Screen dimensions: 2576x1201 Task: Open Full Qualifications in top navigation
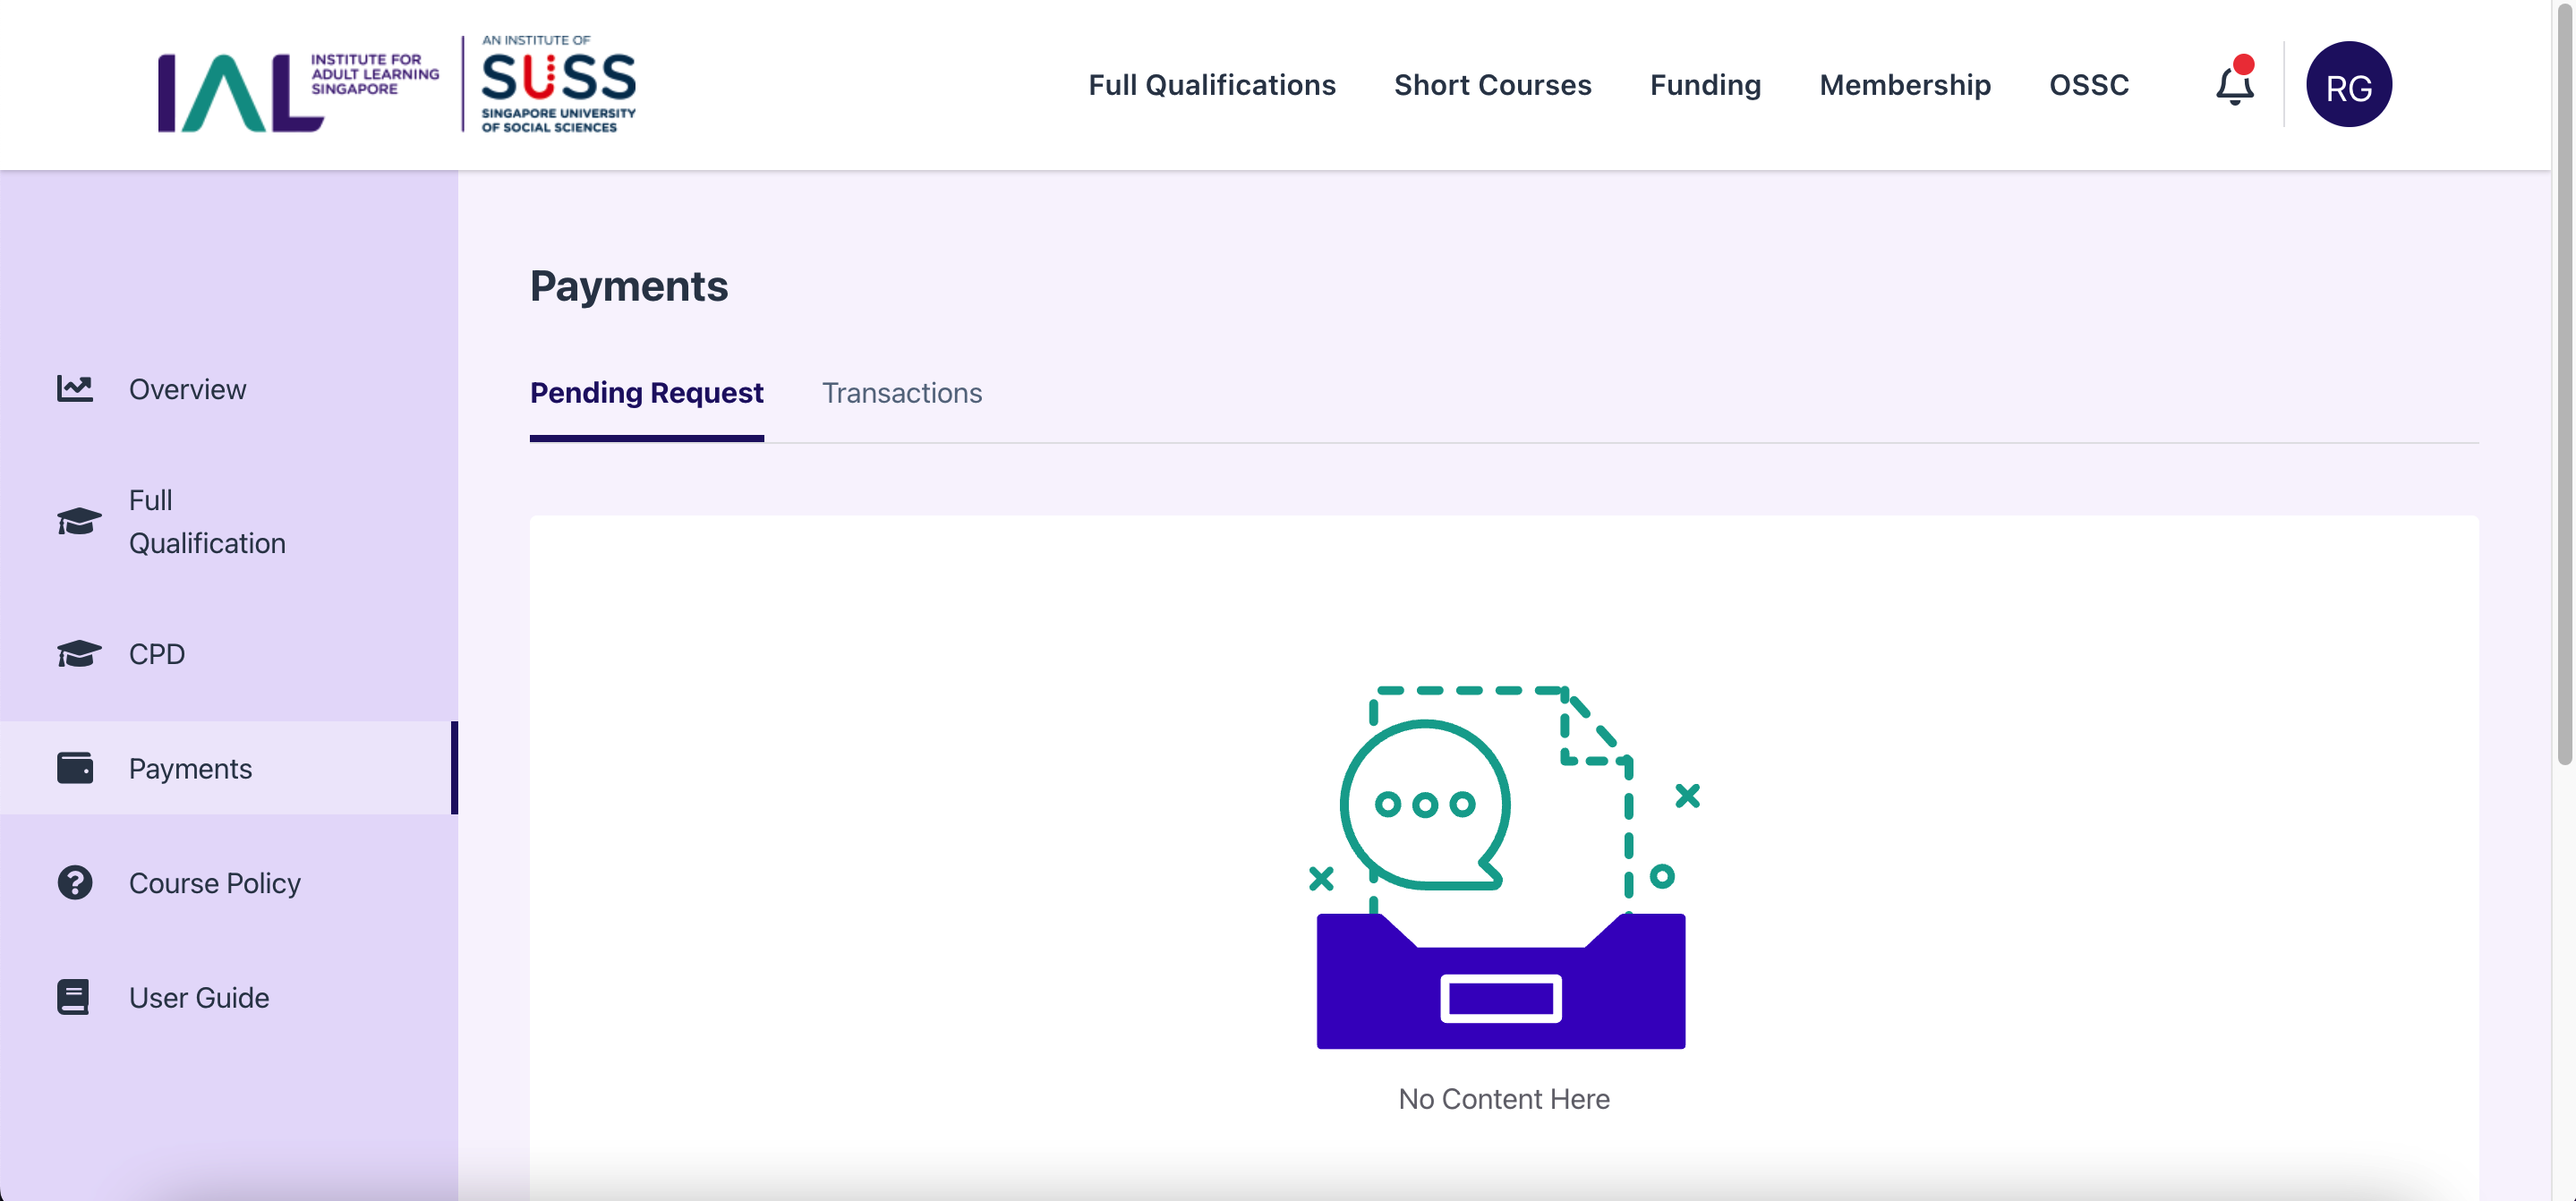tap(1212, 85)
